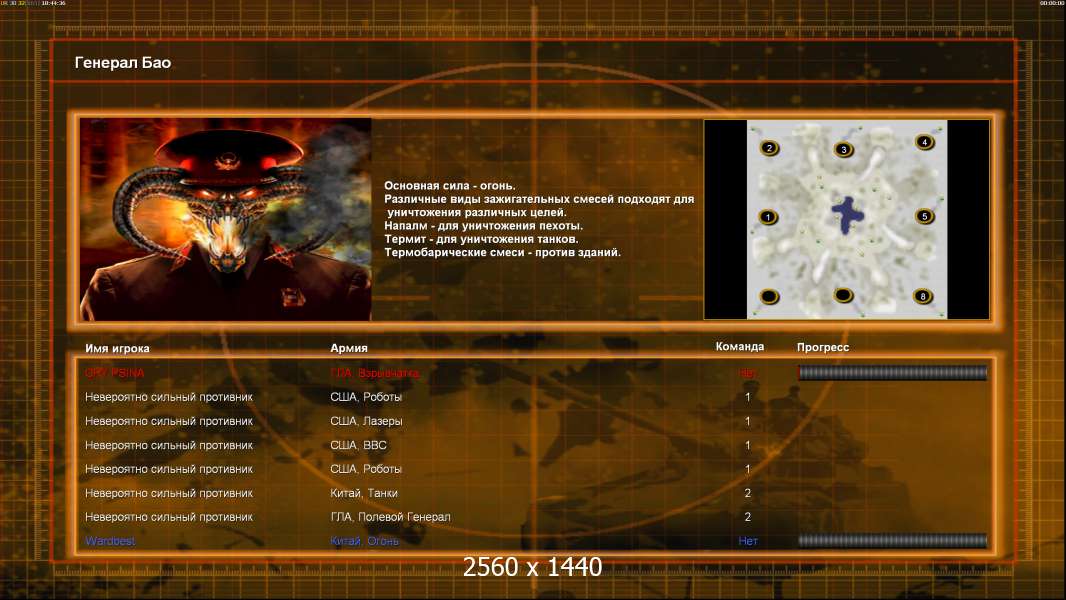1066x600 pixels.
Task: Click start position marker 5 on minimap
Action: (x=925, y=217)
